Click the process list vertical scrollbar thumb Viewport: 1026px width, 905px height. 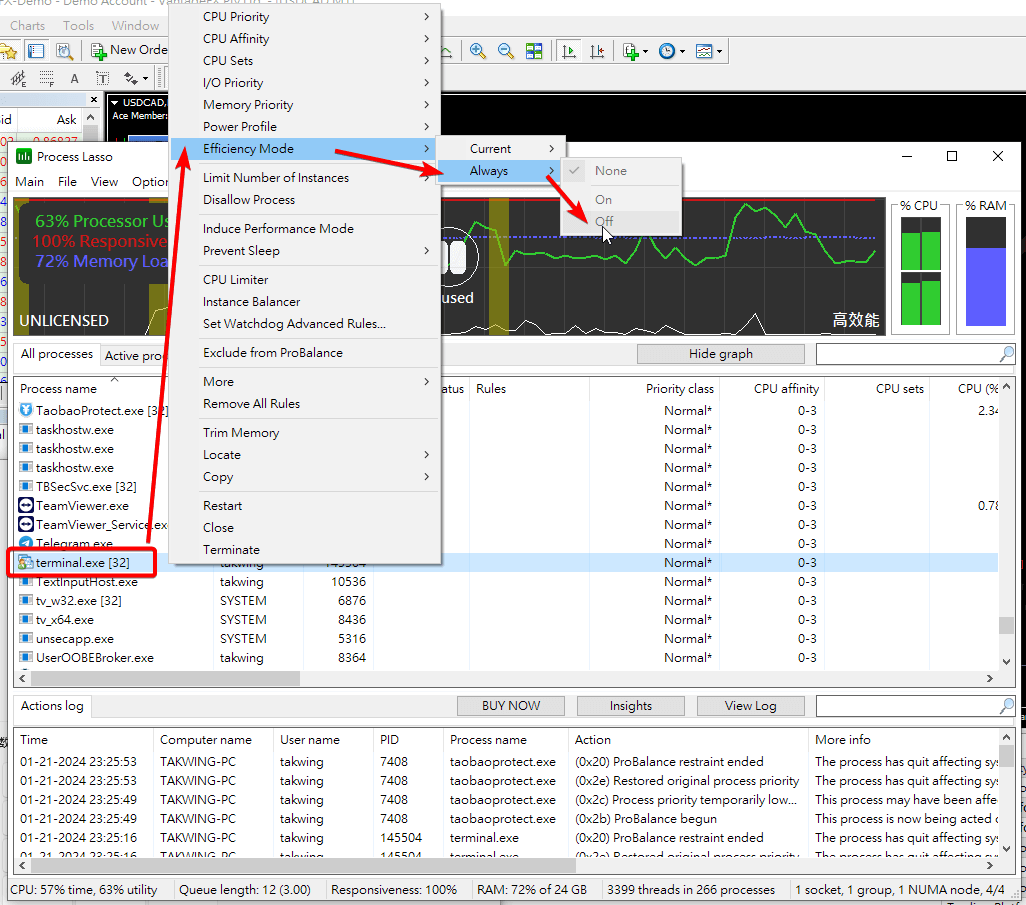click(x=1006, y=625)
